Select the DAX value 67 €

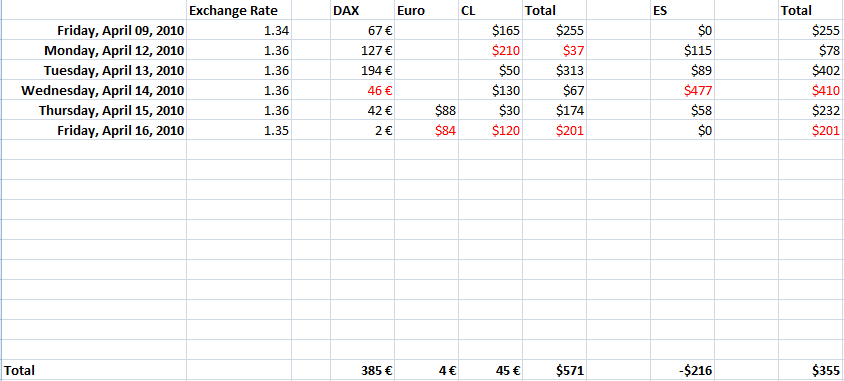(362, 30)
